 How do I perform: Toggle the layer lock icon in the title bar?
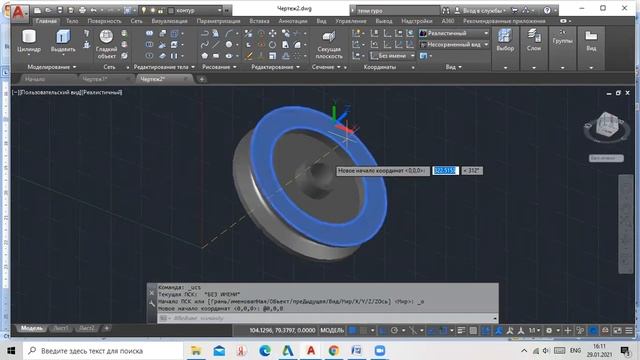160,10
